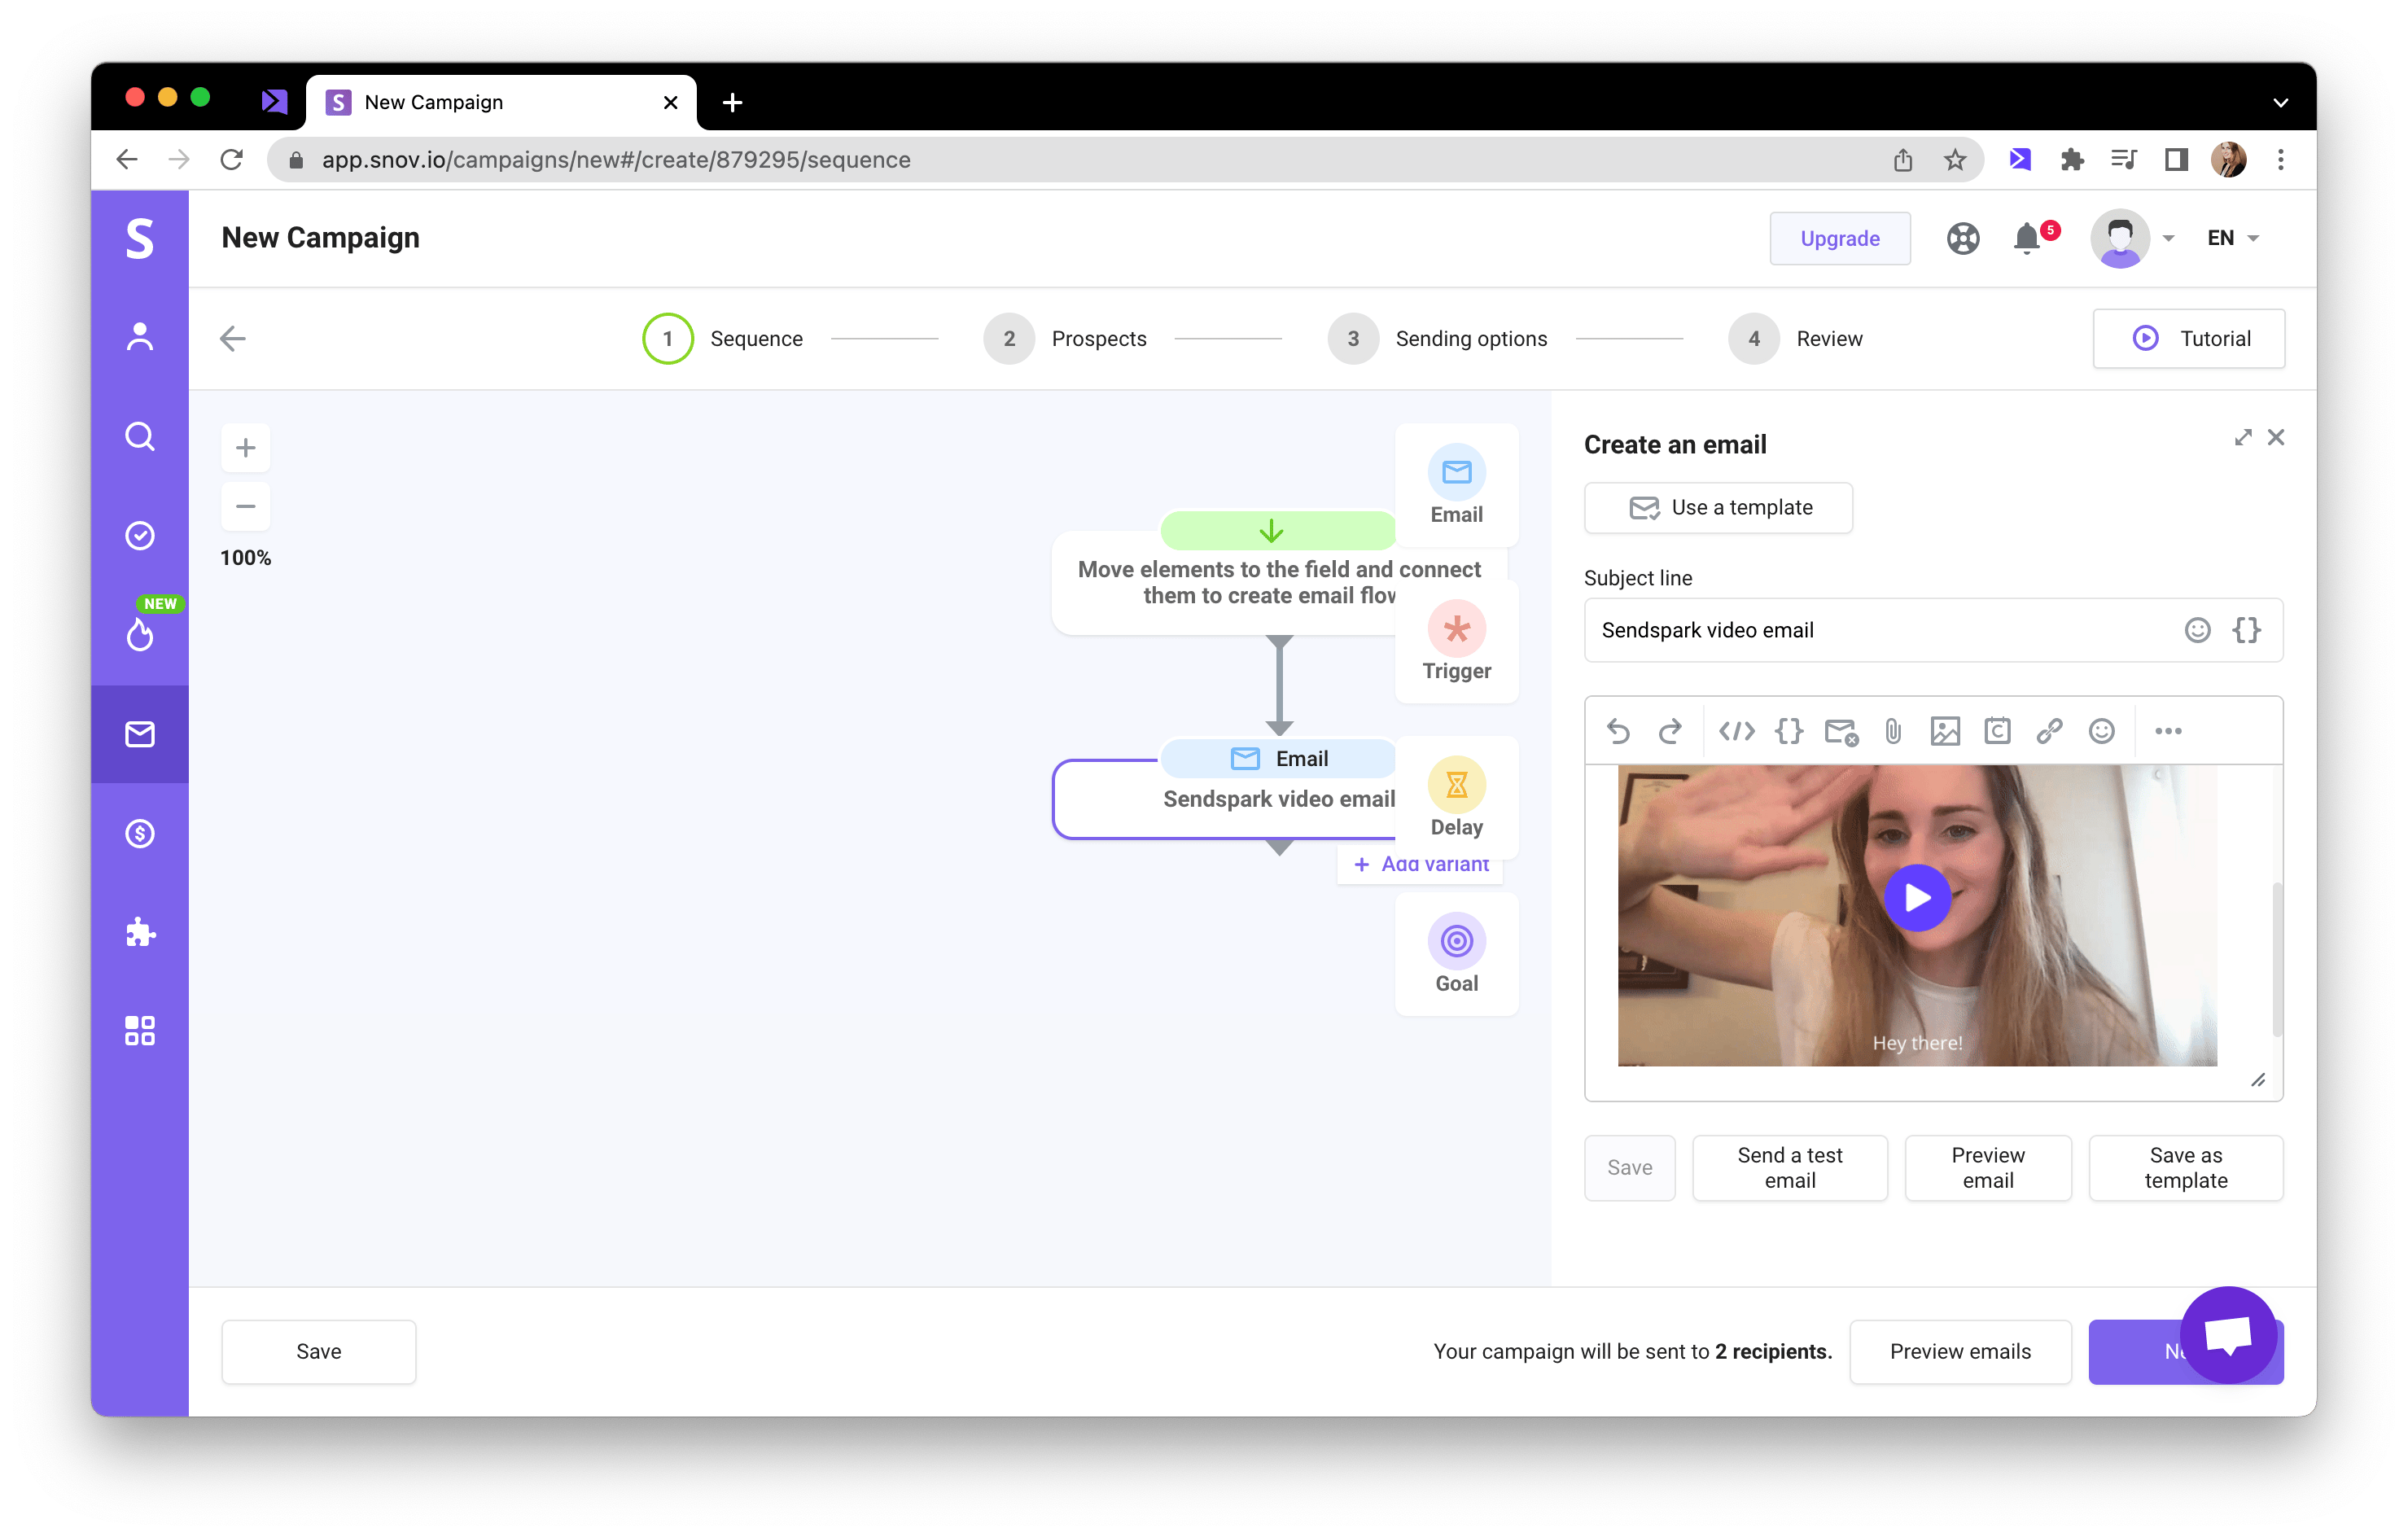Open the deals dollar icon in the sidebar
2408x1537 pixels.
click(140, 833)
